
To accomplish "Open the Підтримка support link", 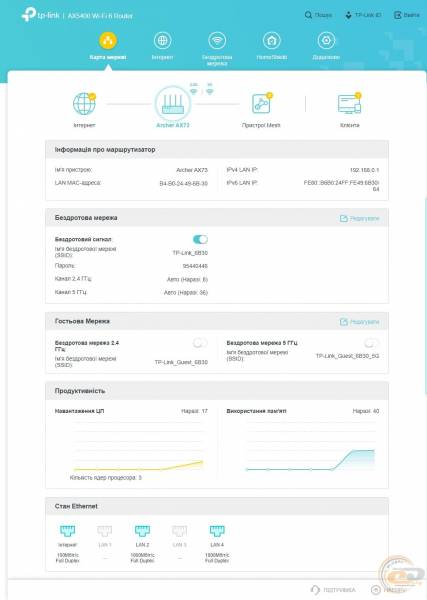I will click(333, 590).
